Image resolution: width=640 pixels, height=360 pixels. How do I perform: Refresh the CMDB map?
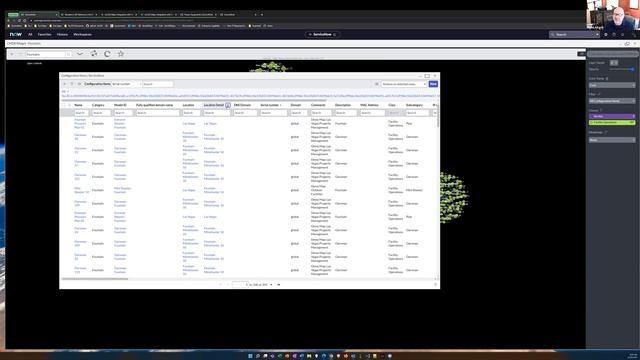tap(107, 54)
